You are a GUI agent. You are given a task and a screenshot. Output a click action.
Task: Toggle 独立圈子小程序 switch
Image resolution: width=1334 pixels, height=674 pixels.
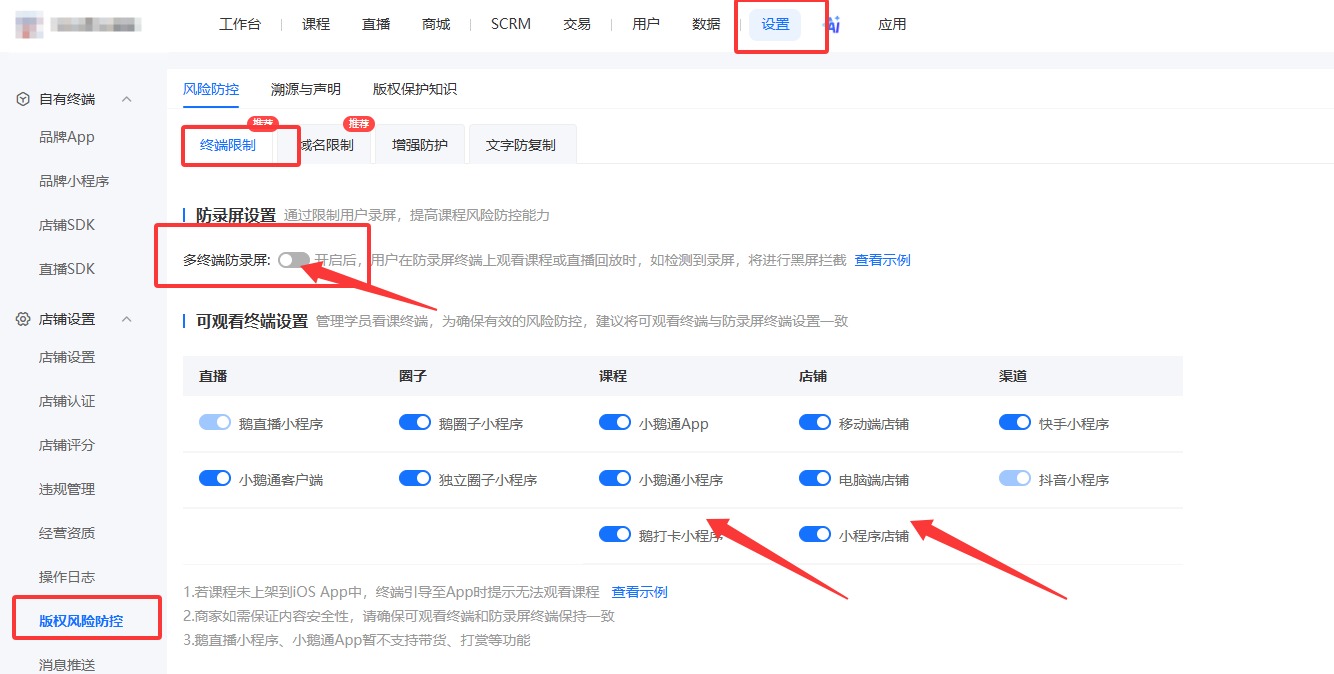[x=415, y=479]
